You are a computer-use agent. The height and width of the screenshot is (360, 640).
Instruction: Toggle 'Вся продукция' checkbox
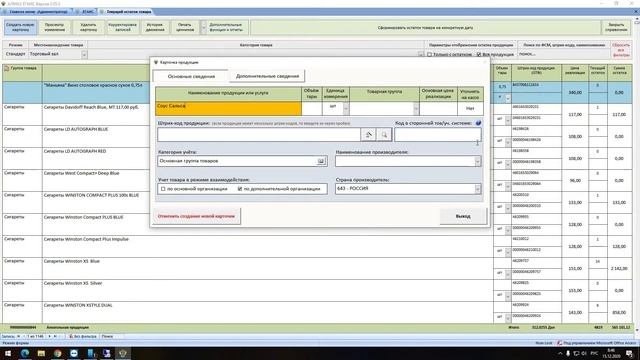pos(479,54)
